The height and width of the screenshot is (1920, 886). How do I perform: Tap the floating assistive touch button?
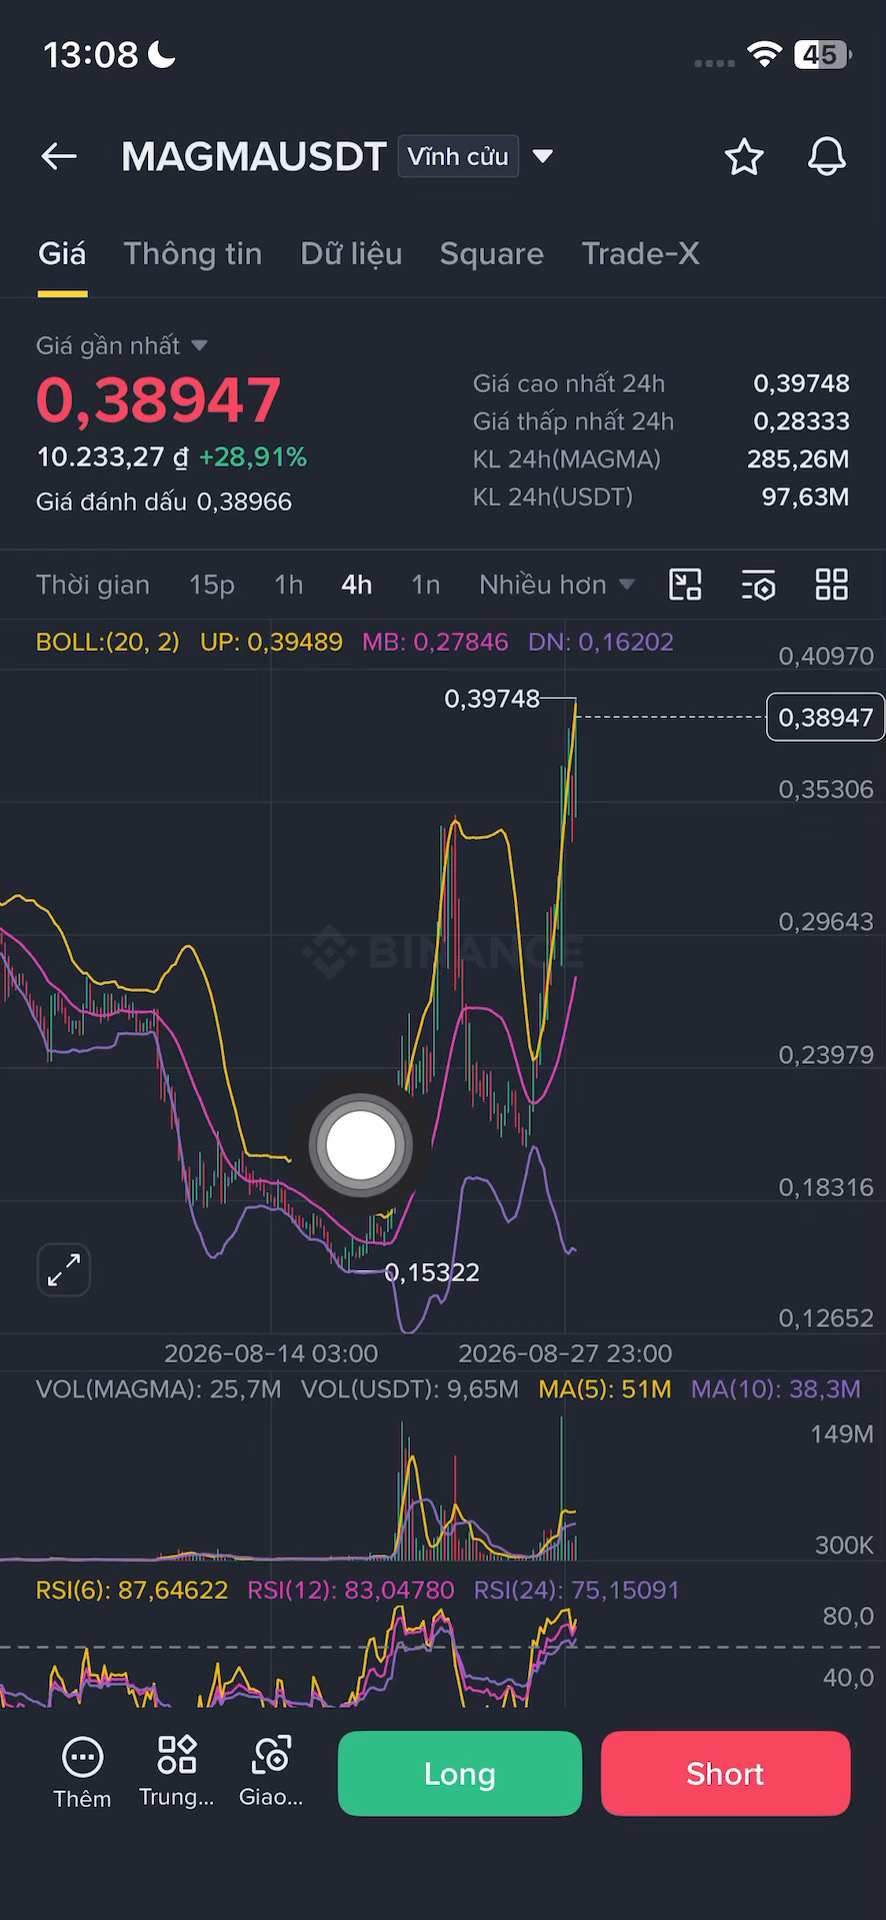point(361,1146)
